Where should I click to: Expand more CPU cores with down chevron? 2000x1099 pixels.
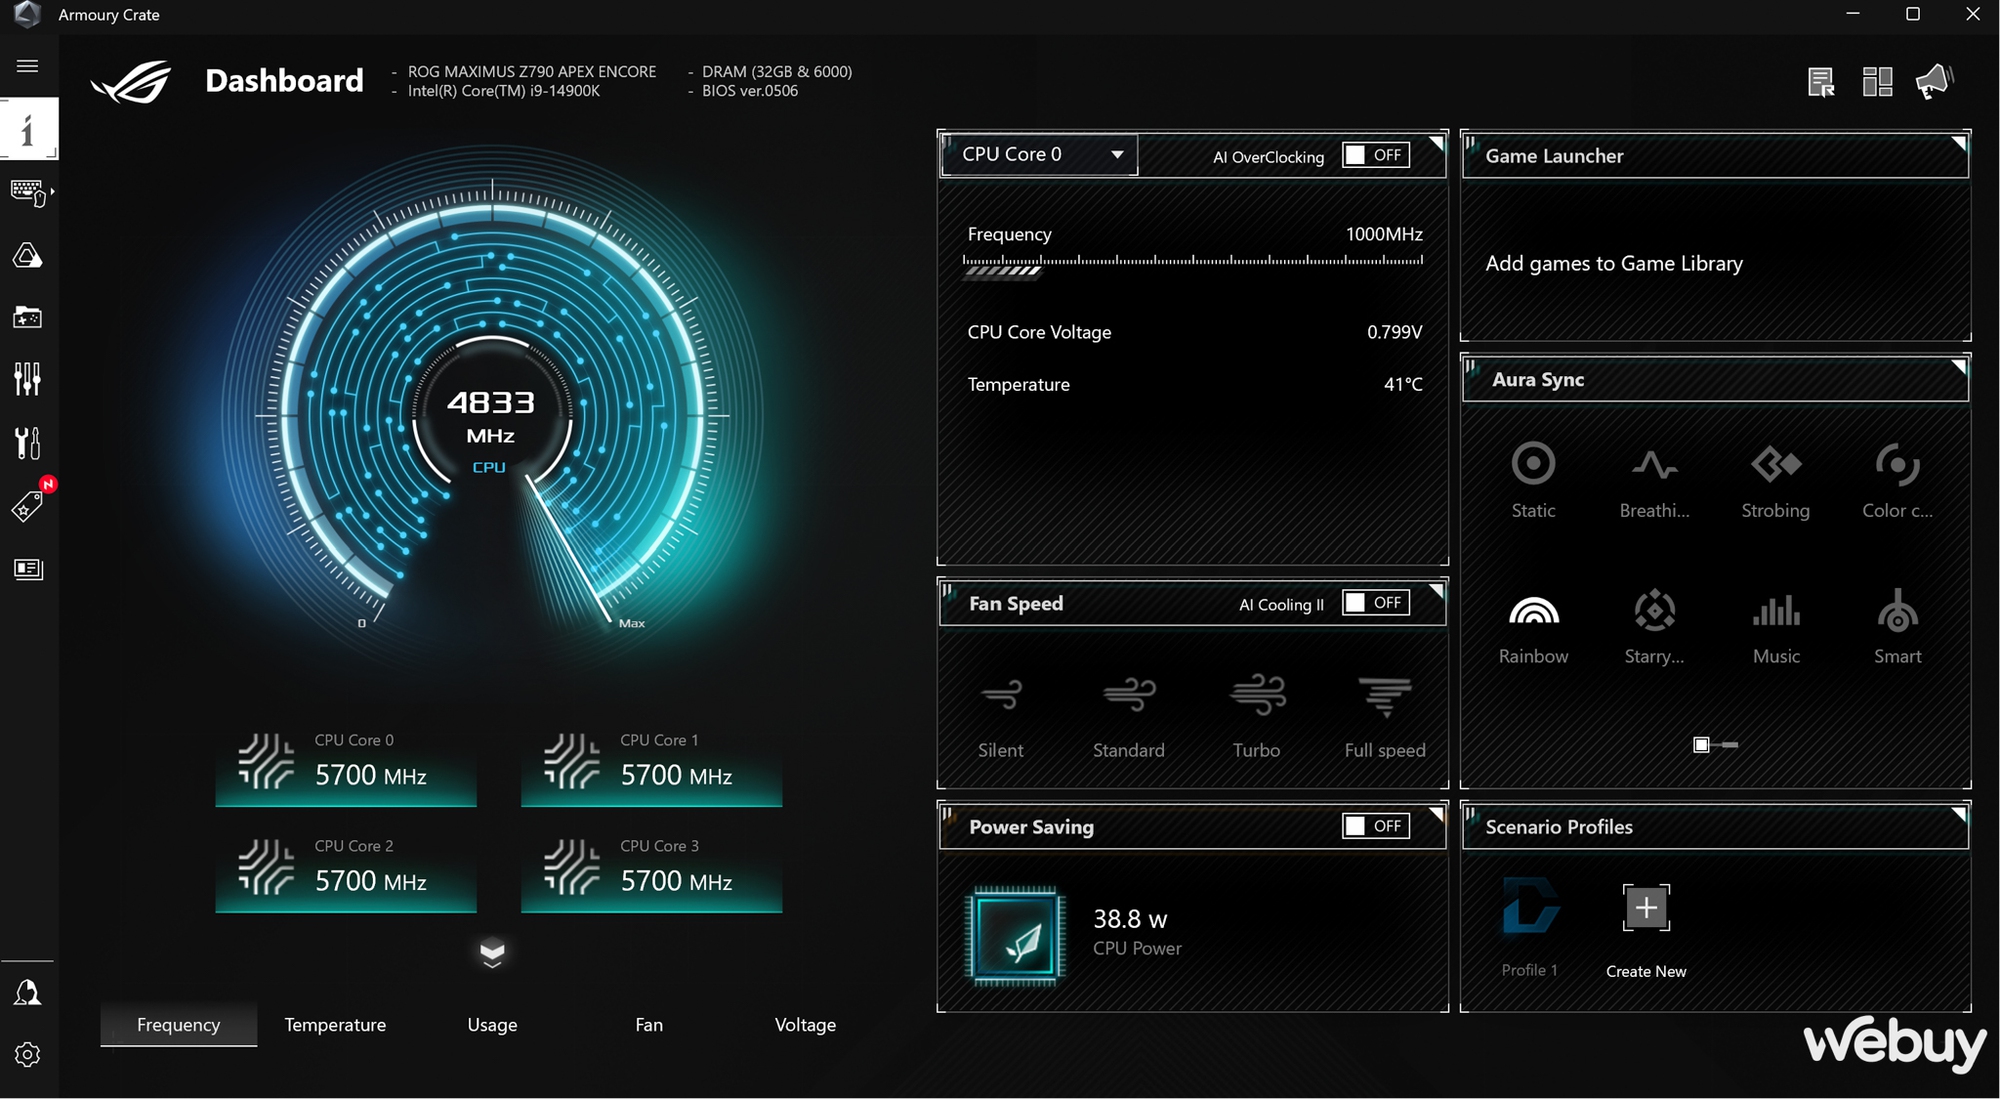(492, 953)
